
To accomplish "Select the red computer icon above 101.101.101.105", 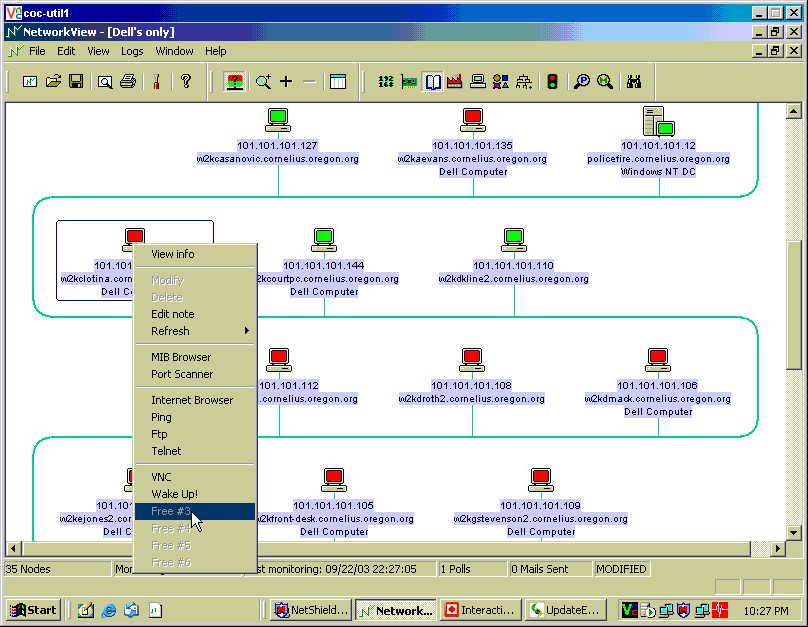I will tap(334, 480).
